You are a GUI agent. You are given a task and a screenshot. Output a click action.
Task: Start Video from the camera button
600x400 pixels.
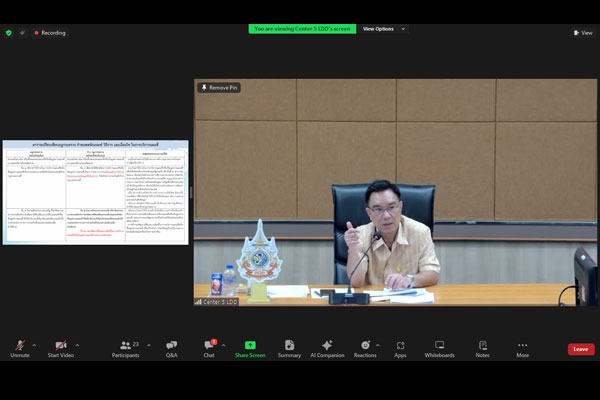[x=60, y=346]
